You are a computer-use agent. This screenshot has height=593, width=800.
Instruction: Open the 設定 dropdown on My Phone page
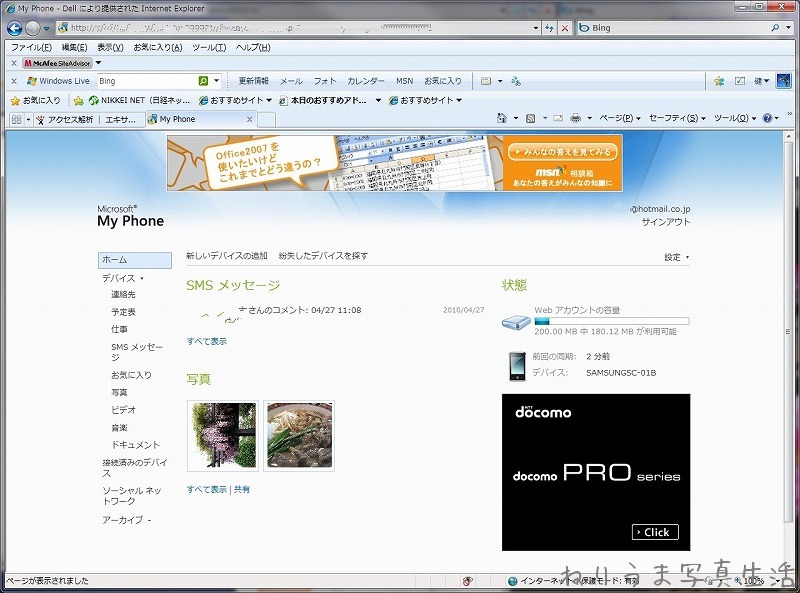click(677, 257)
